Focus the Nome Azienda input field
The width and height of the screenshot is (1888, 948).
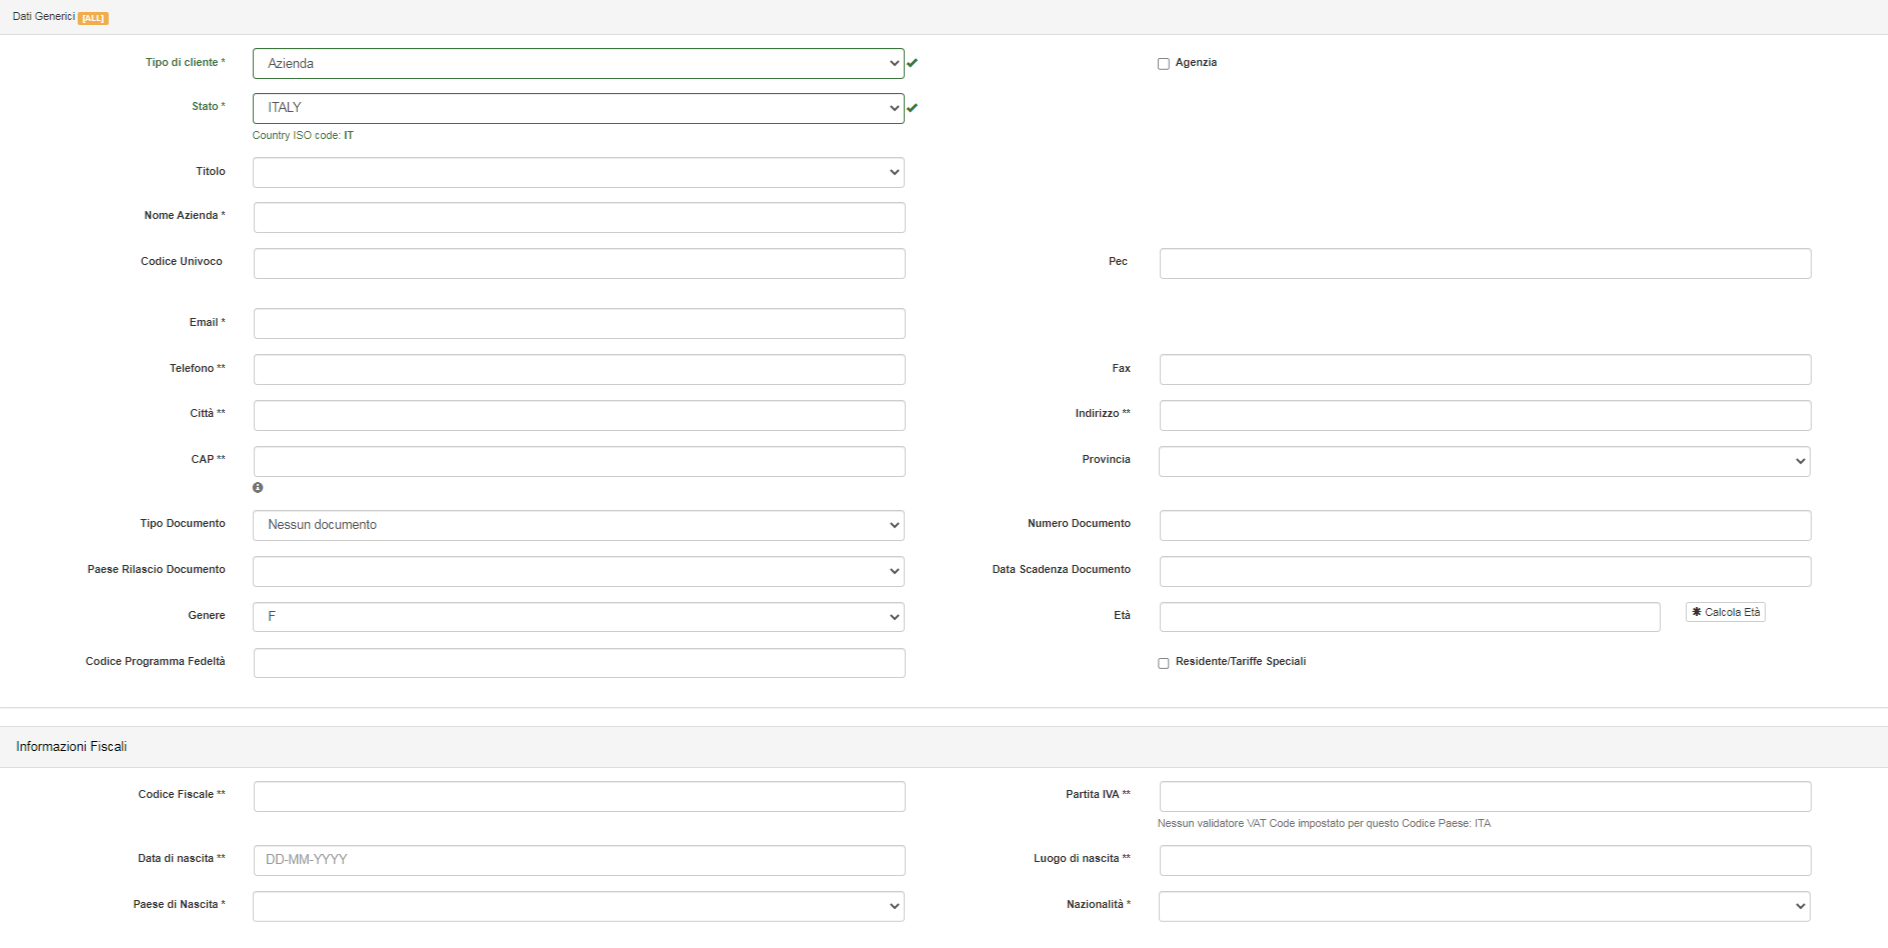[579, 217]
